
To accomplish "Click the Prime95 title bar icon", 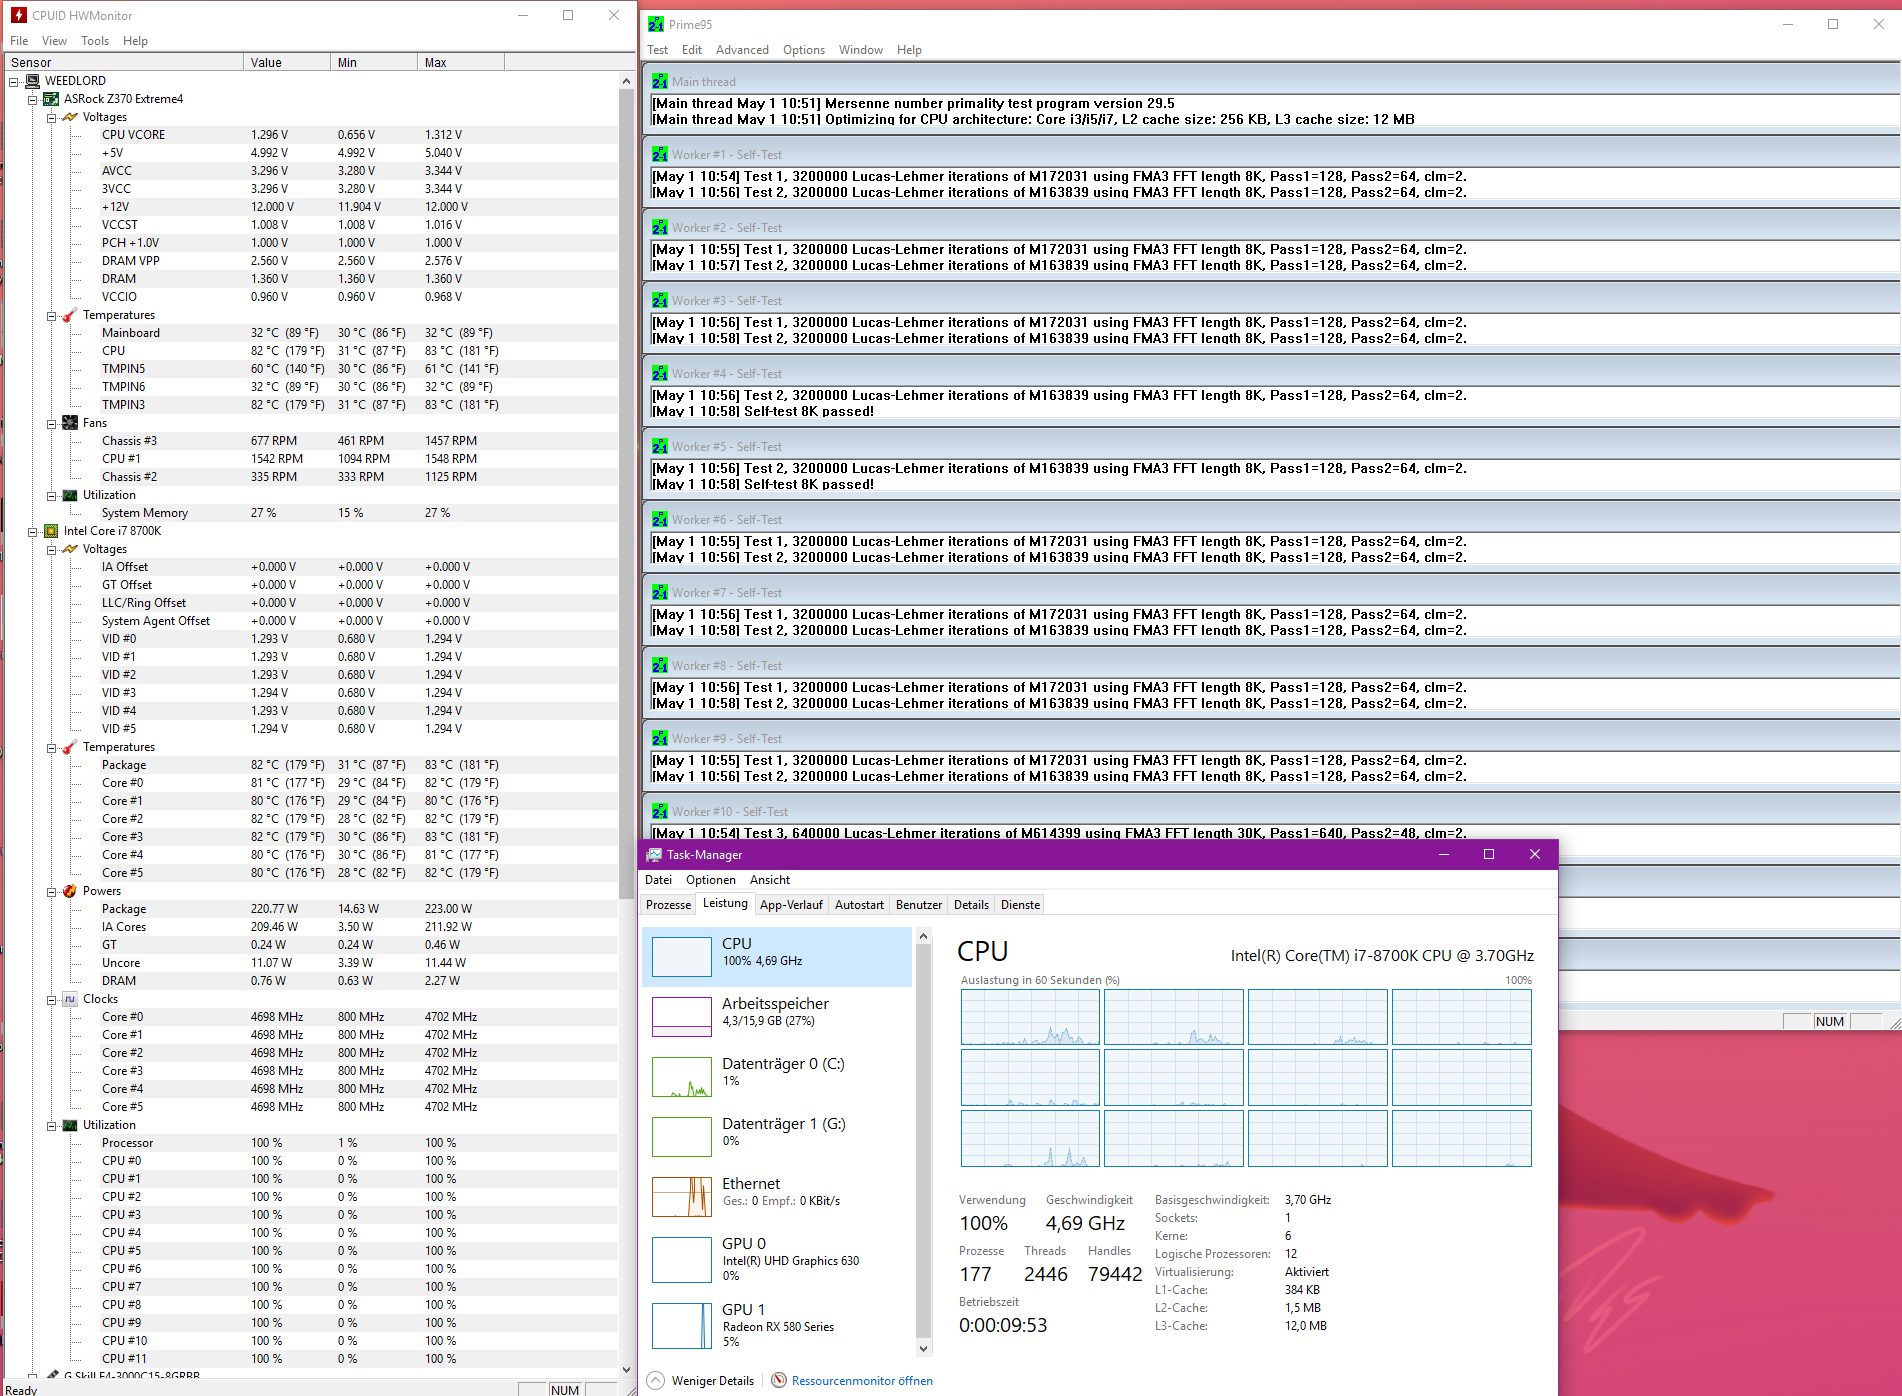I will pyautogui.click(x=656, y=24).
